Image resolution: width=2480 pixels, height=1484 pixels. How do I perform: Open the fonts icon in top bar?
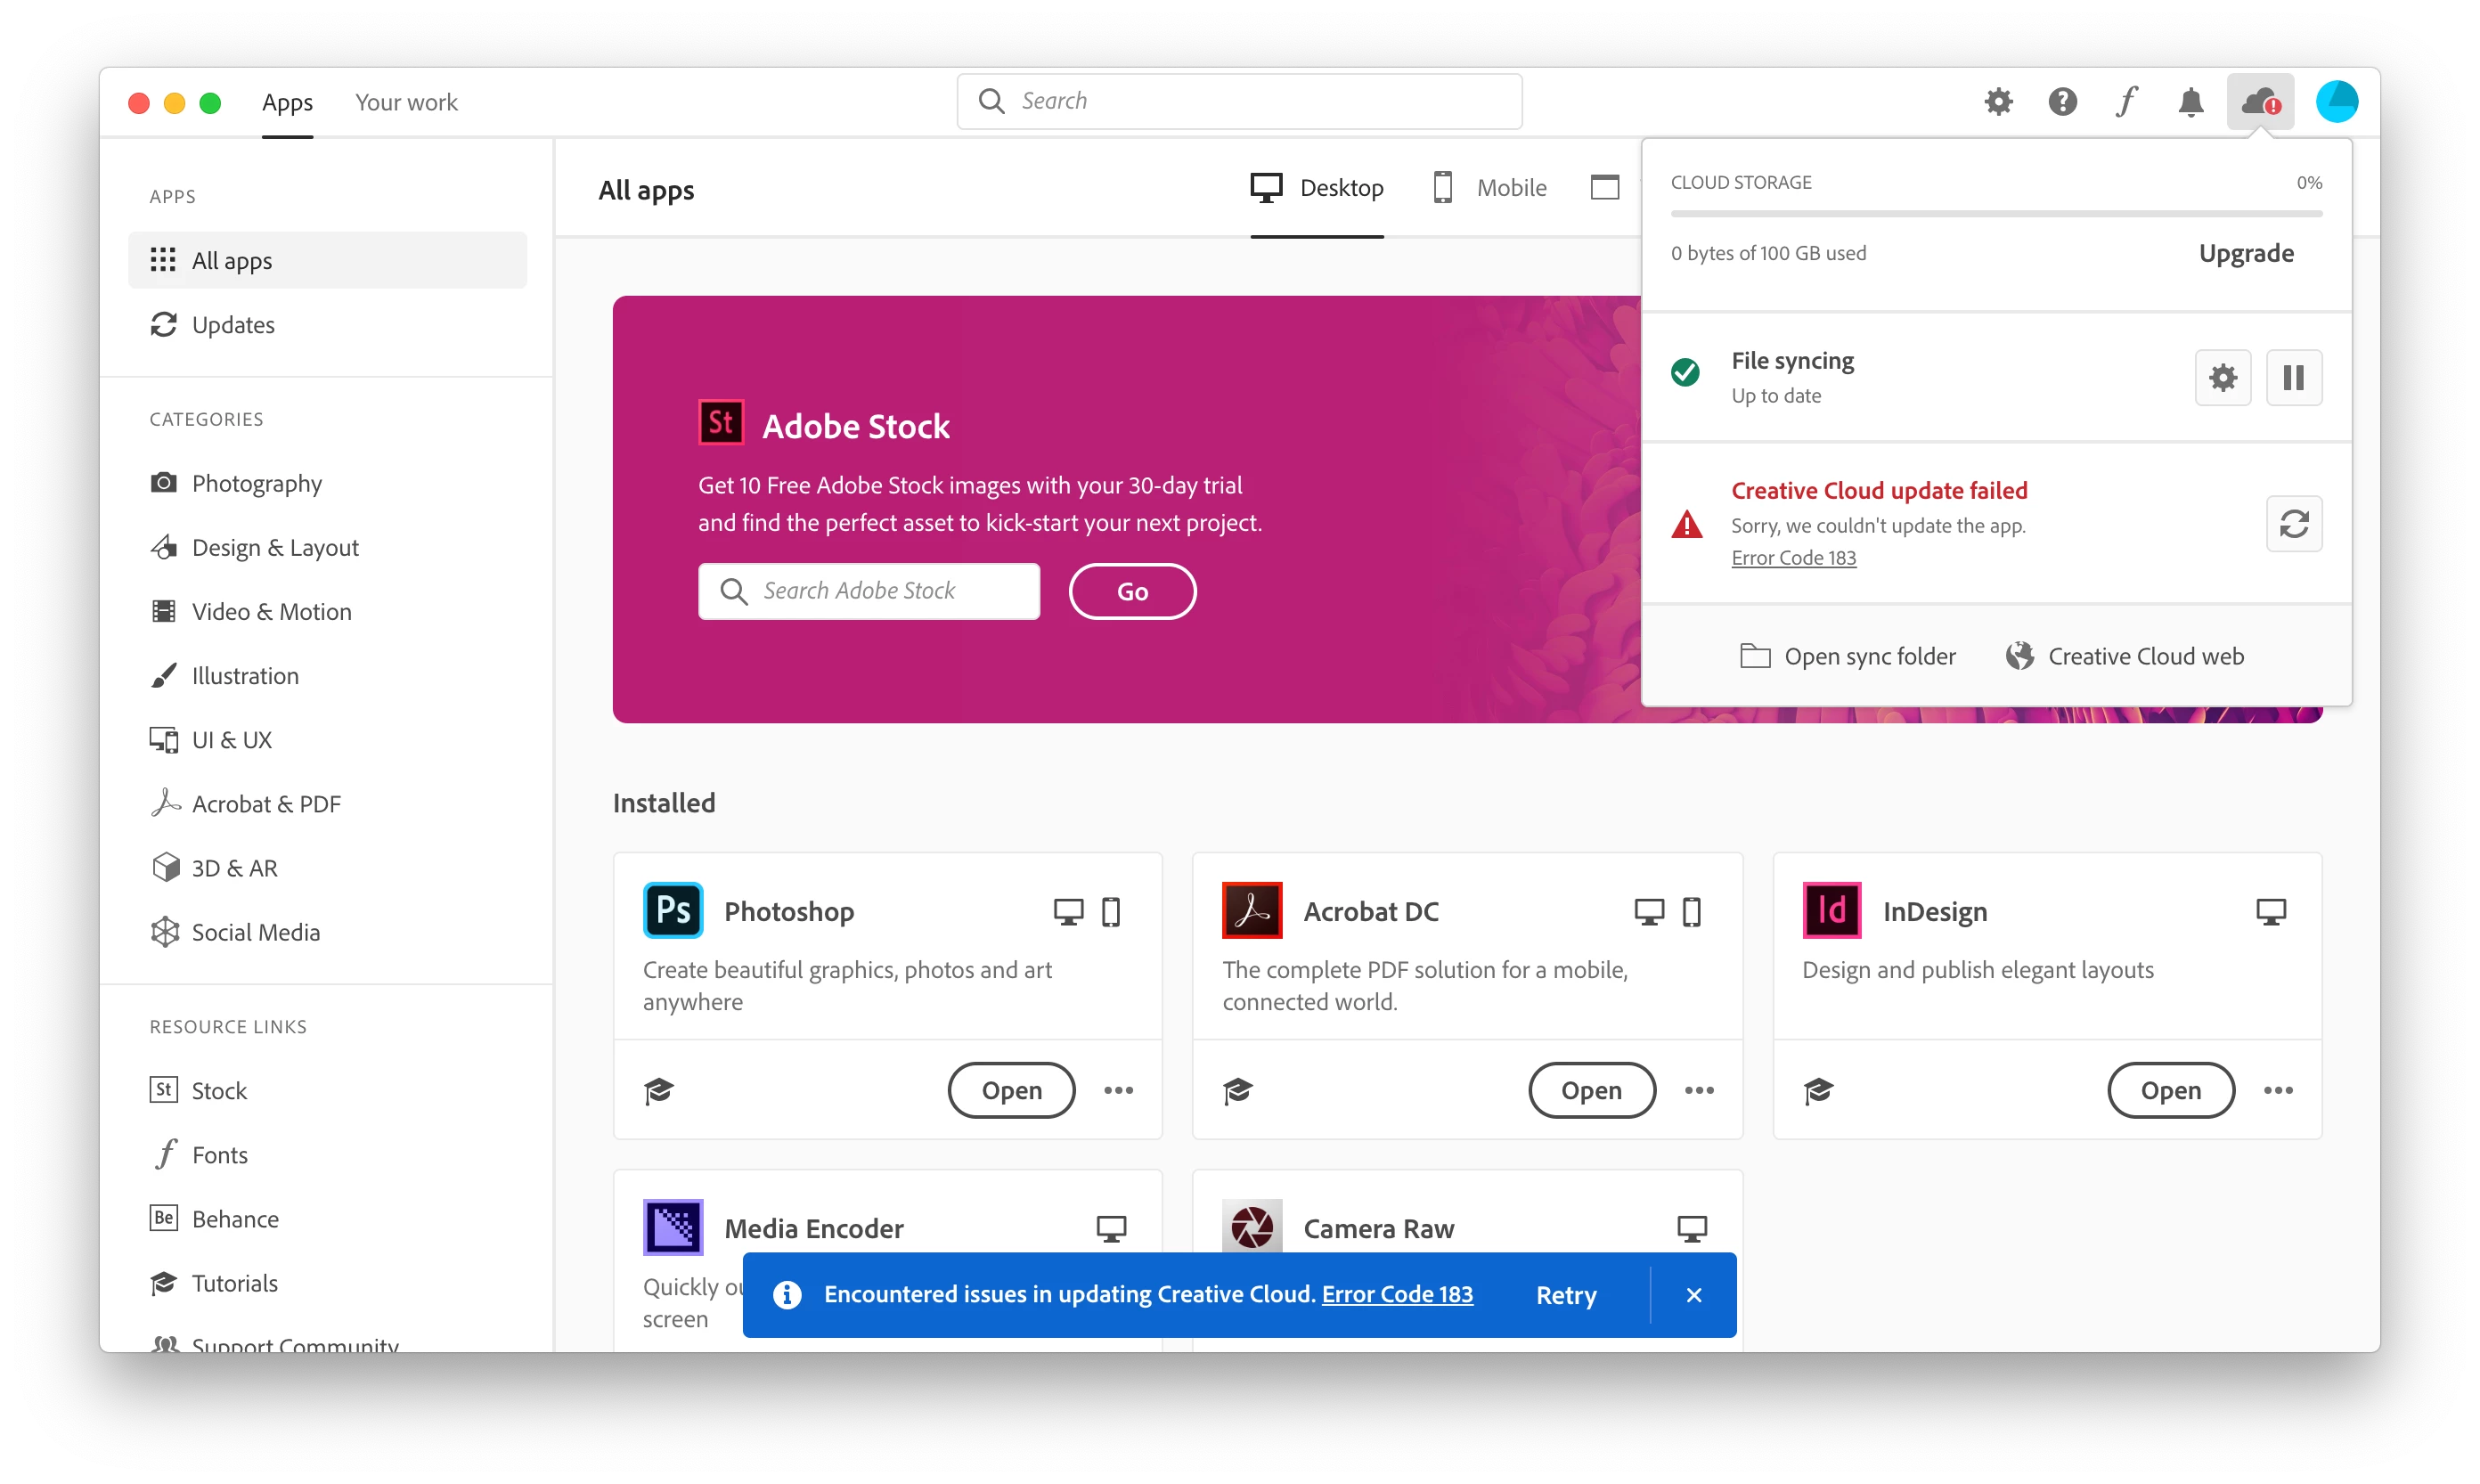tap(2126, 102)
